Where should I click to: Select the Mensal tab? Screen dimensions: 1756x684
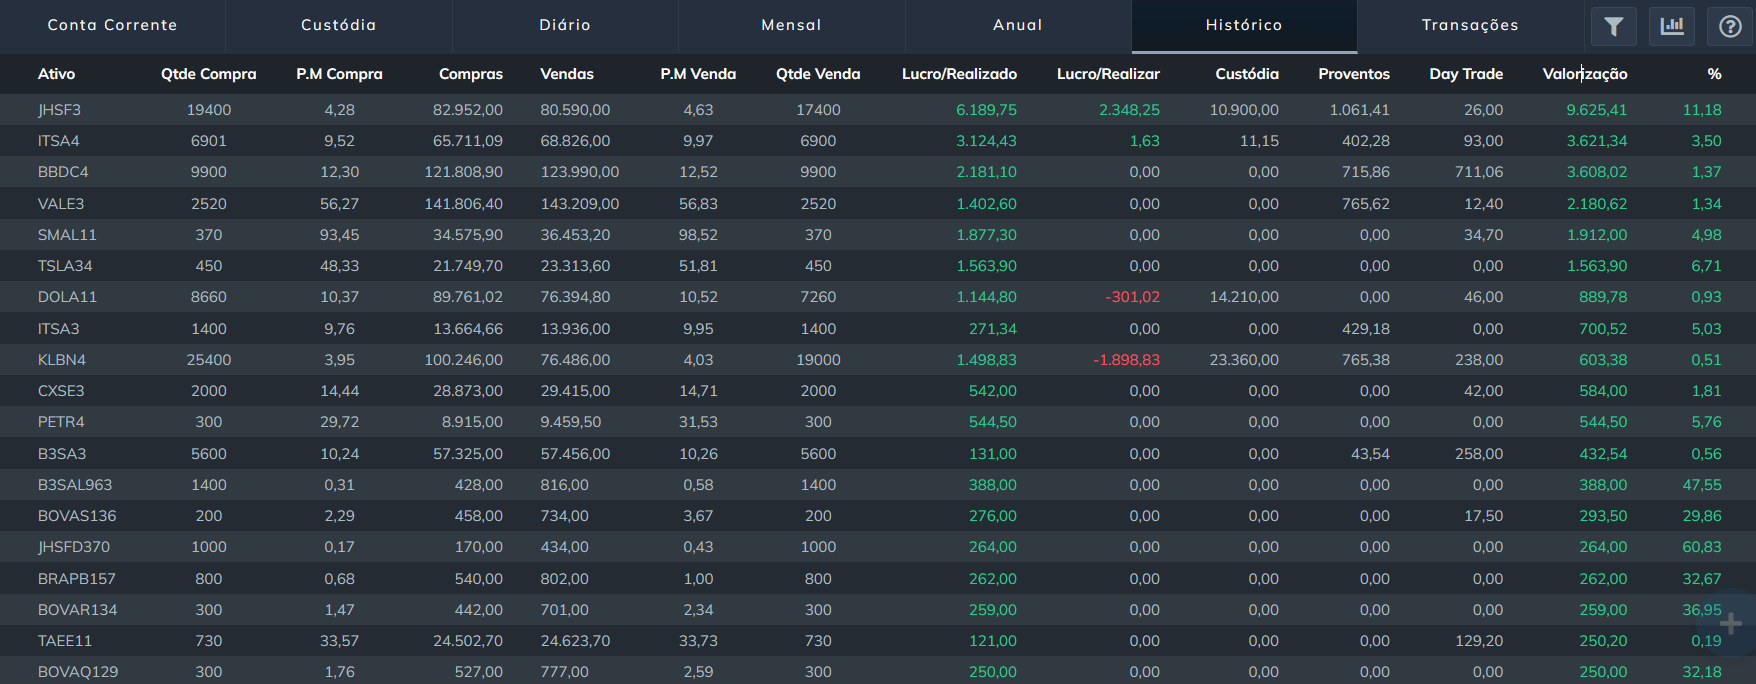point(791,25)
